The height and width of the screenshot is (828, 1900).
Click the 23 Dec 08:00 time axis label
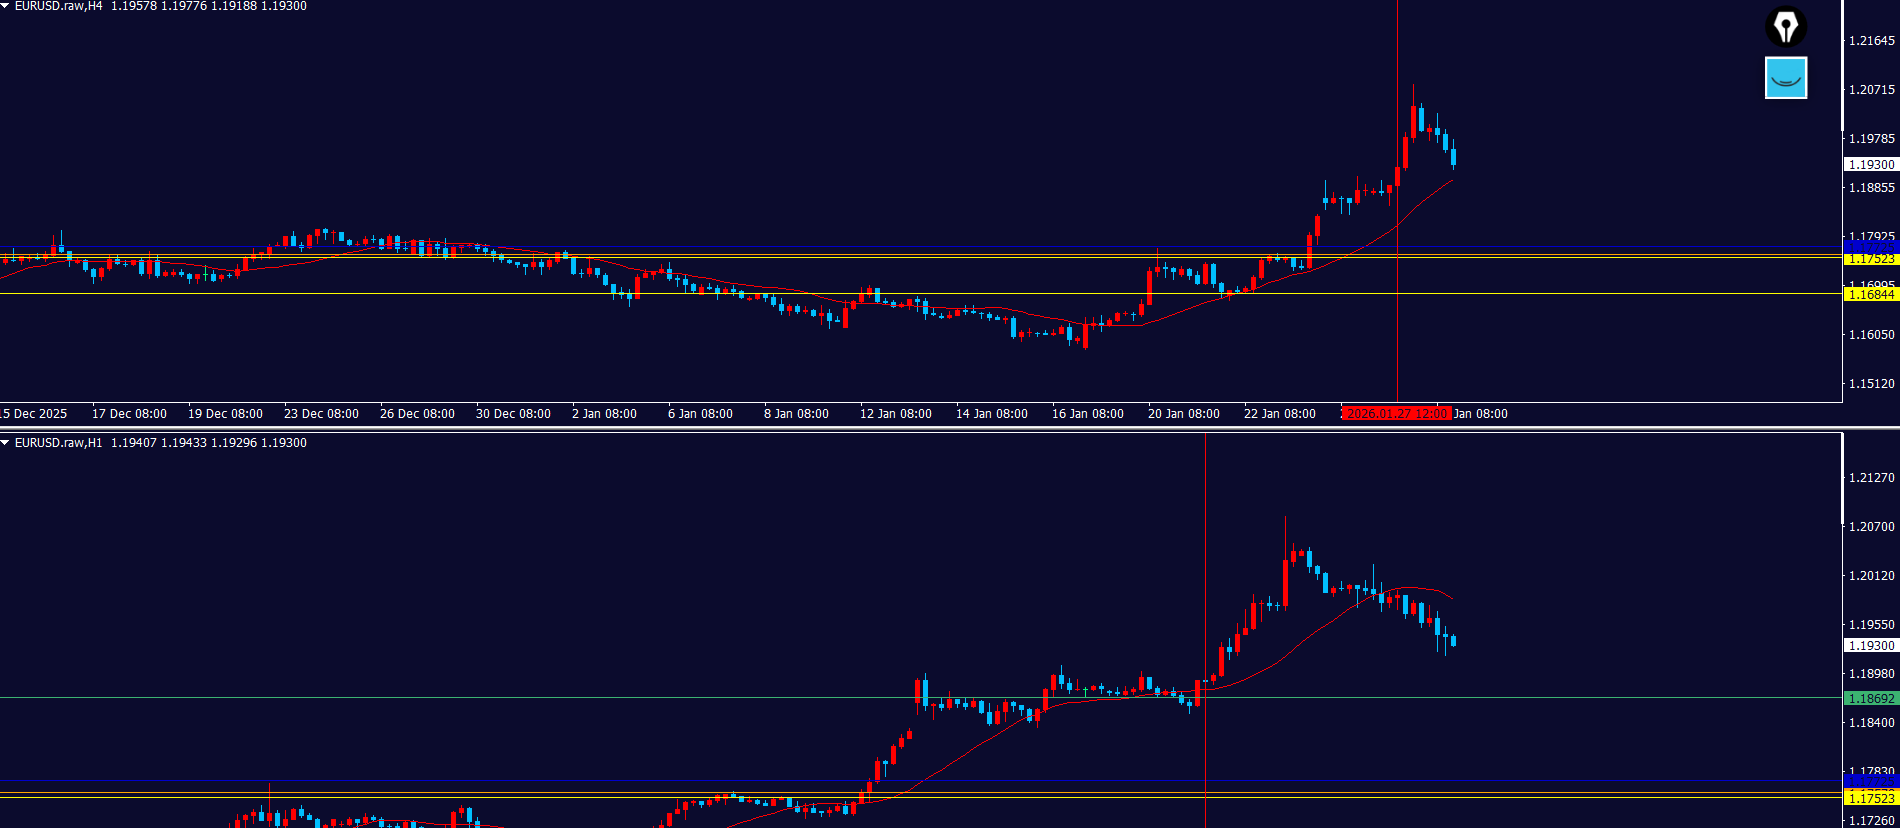(321, 414)
